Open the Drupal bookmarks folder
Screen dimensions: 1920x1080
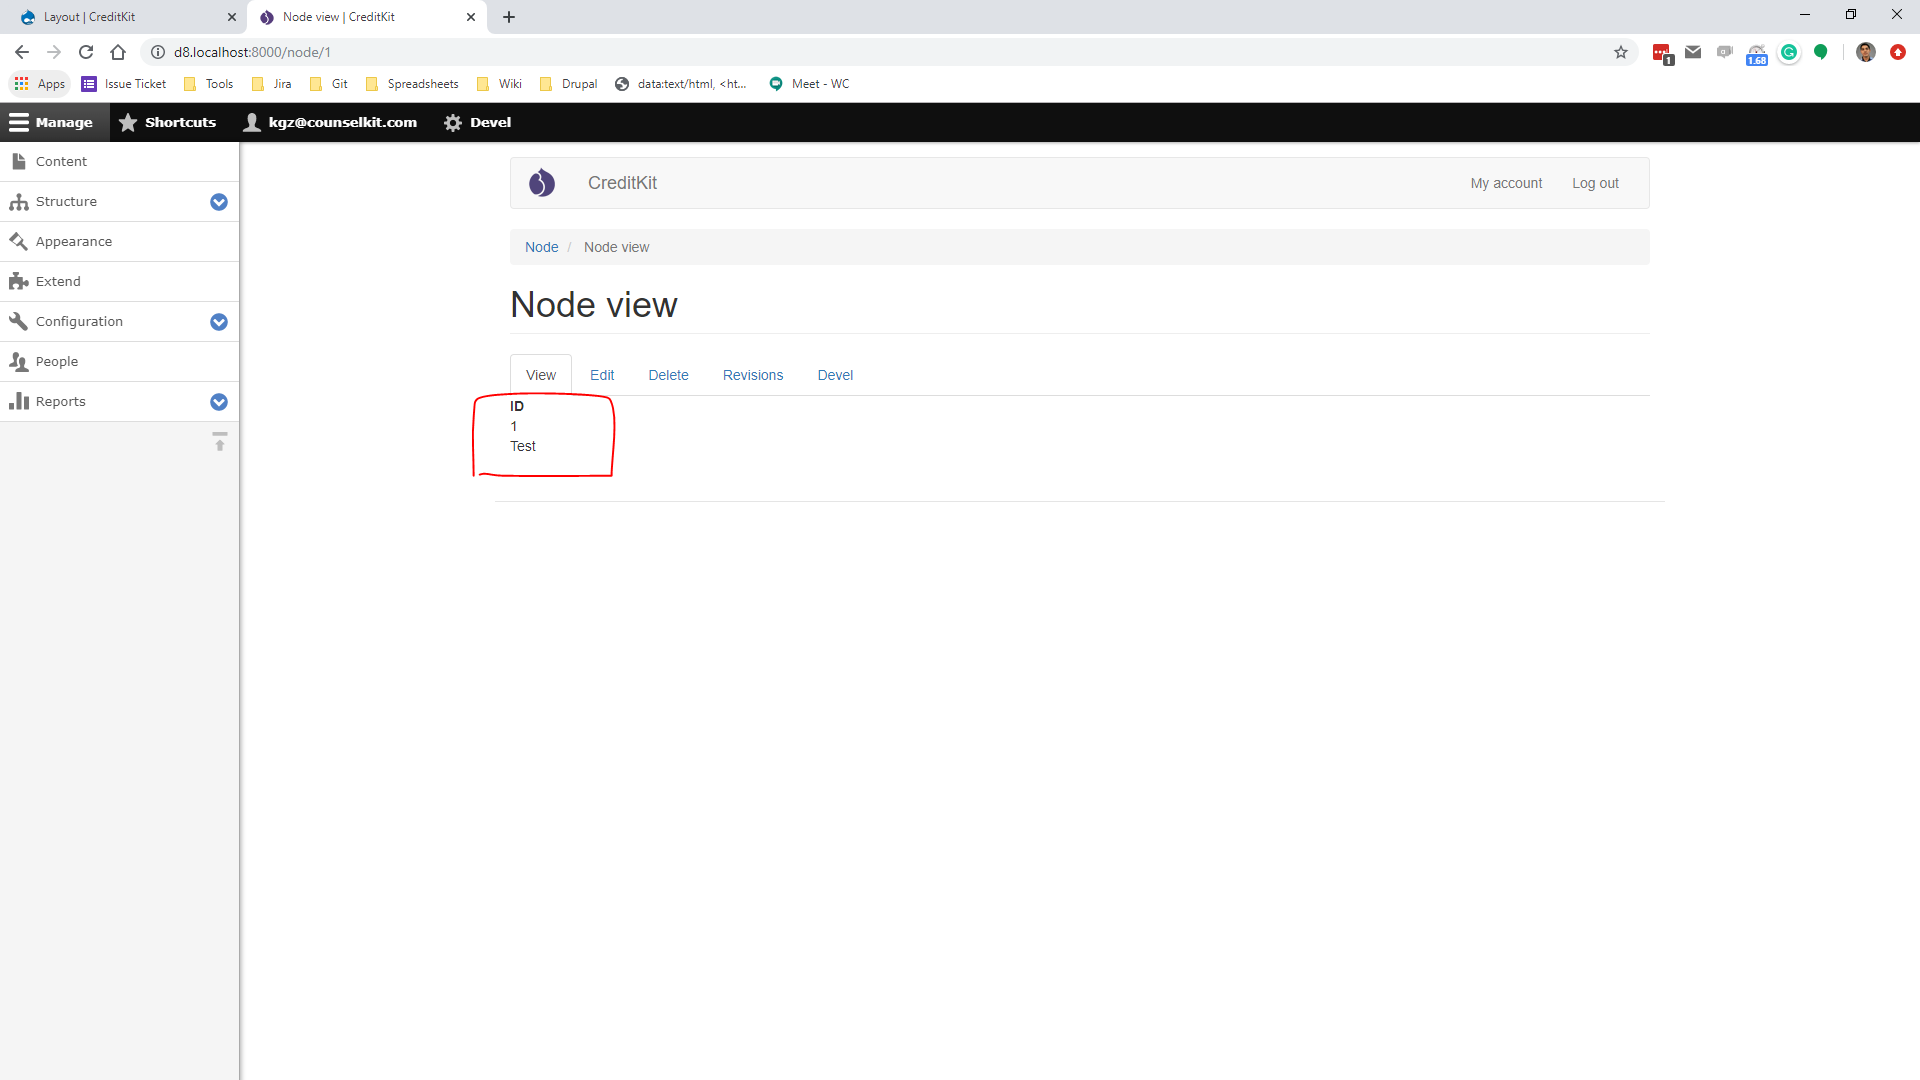(568, 84)
